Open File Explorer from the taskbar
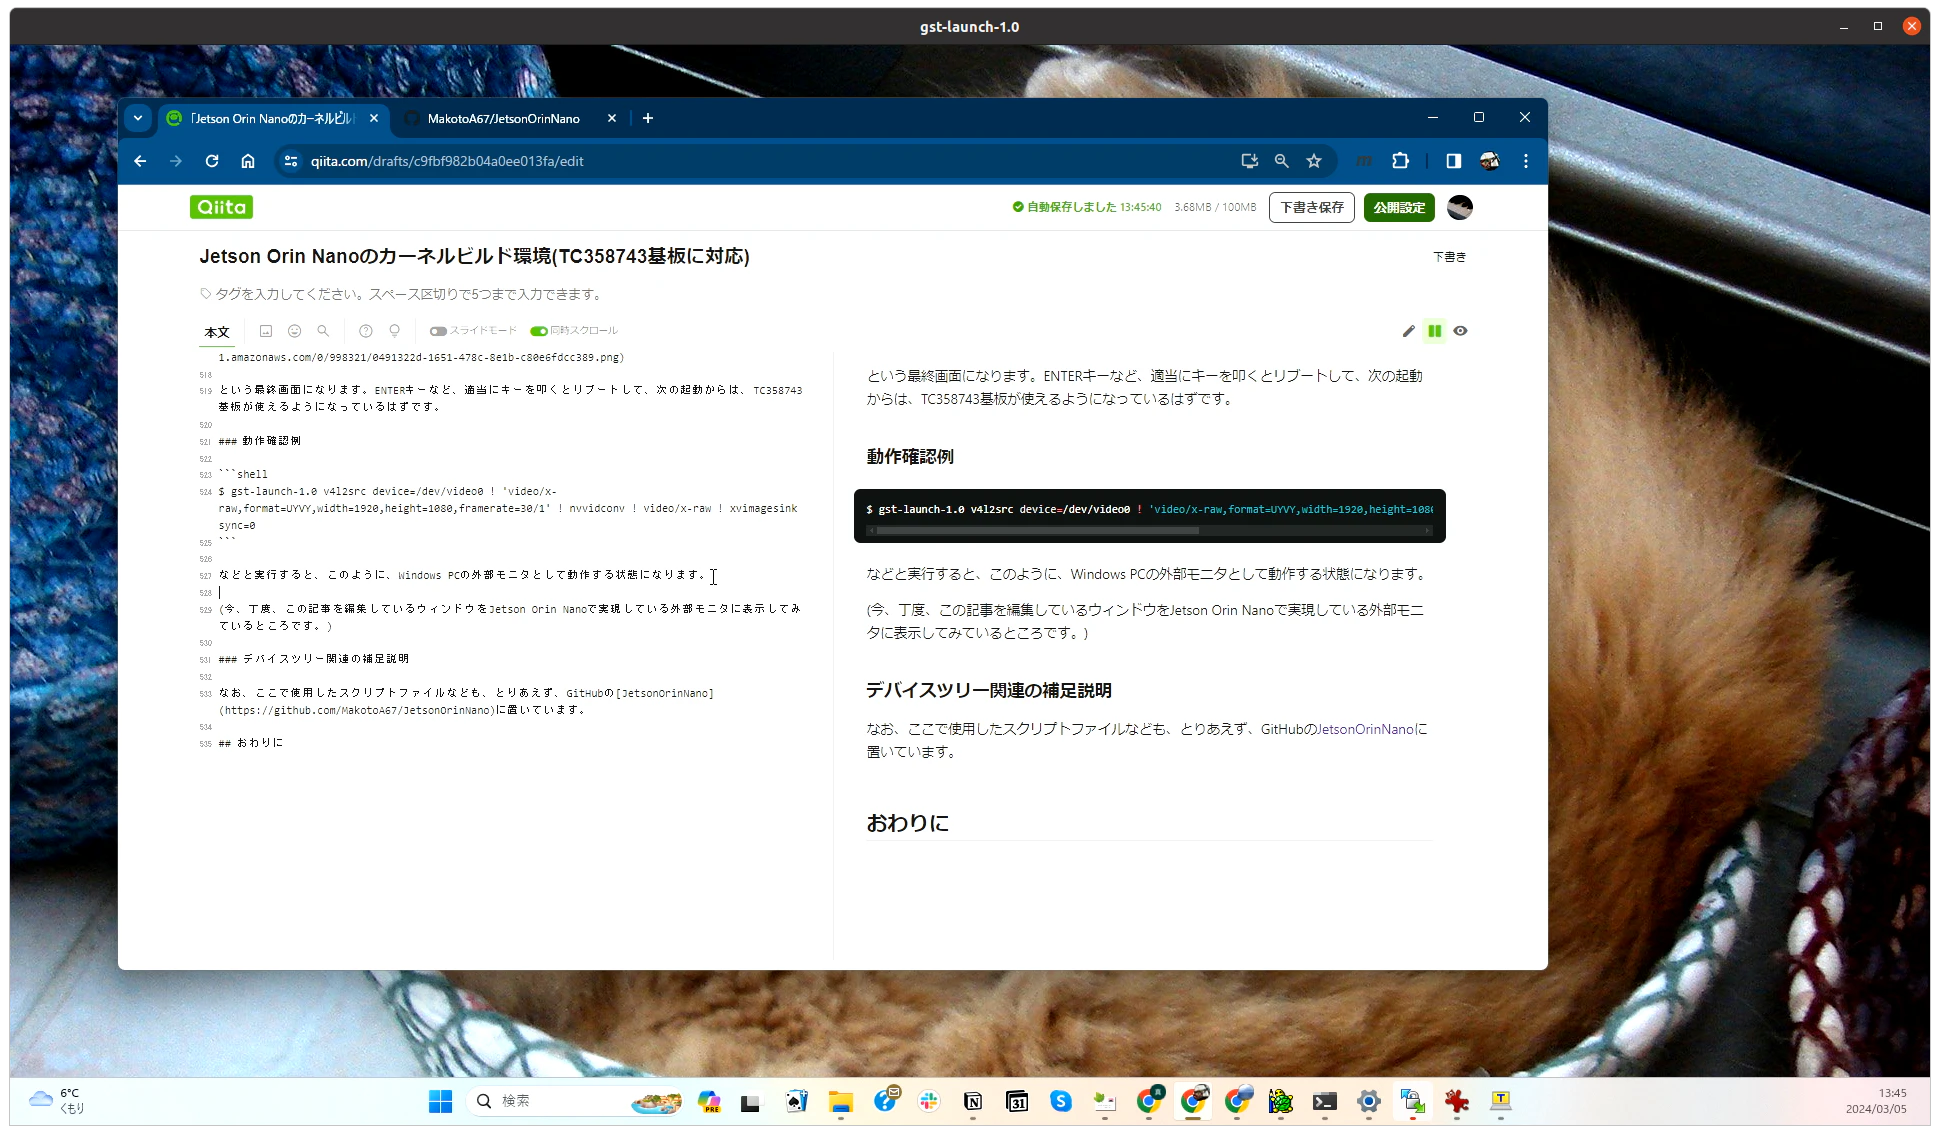Viewport: 1940px width, 1135px height. click(840, 1101)
